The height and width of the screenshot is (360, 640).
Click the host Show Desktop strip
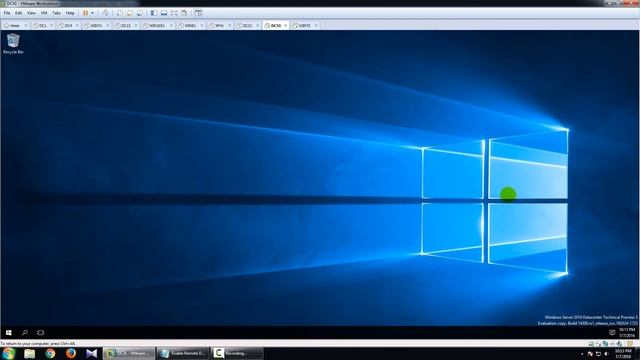tap(637, 353)
